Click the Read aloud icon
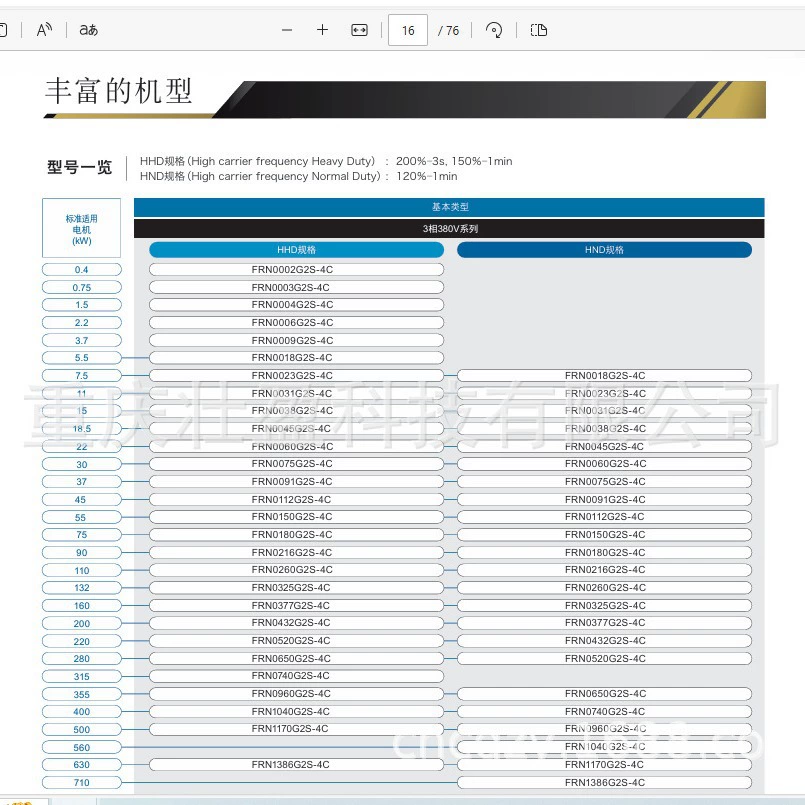805x805 pixels. point(44,30)
